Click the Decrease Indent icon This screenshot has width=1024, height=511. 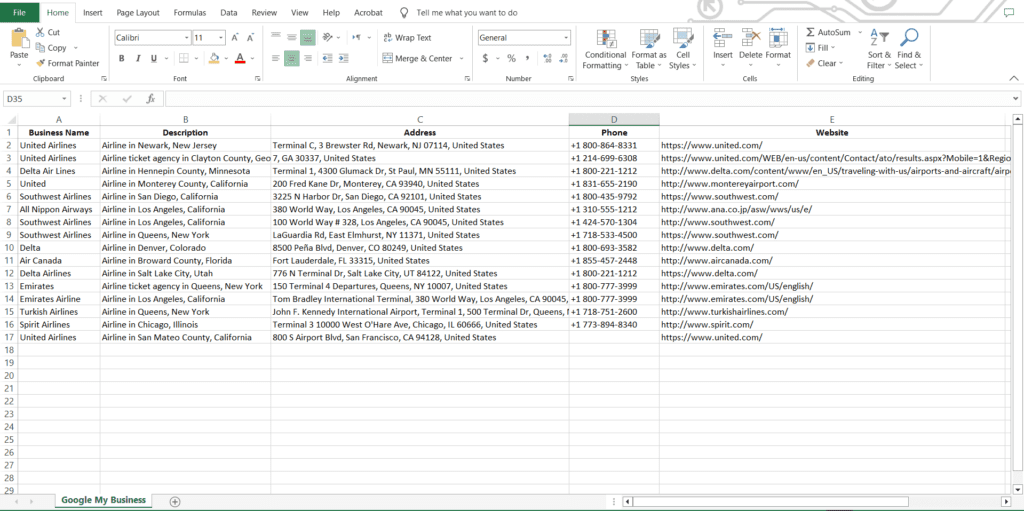[328, 58]
